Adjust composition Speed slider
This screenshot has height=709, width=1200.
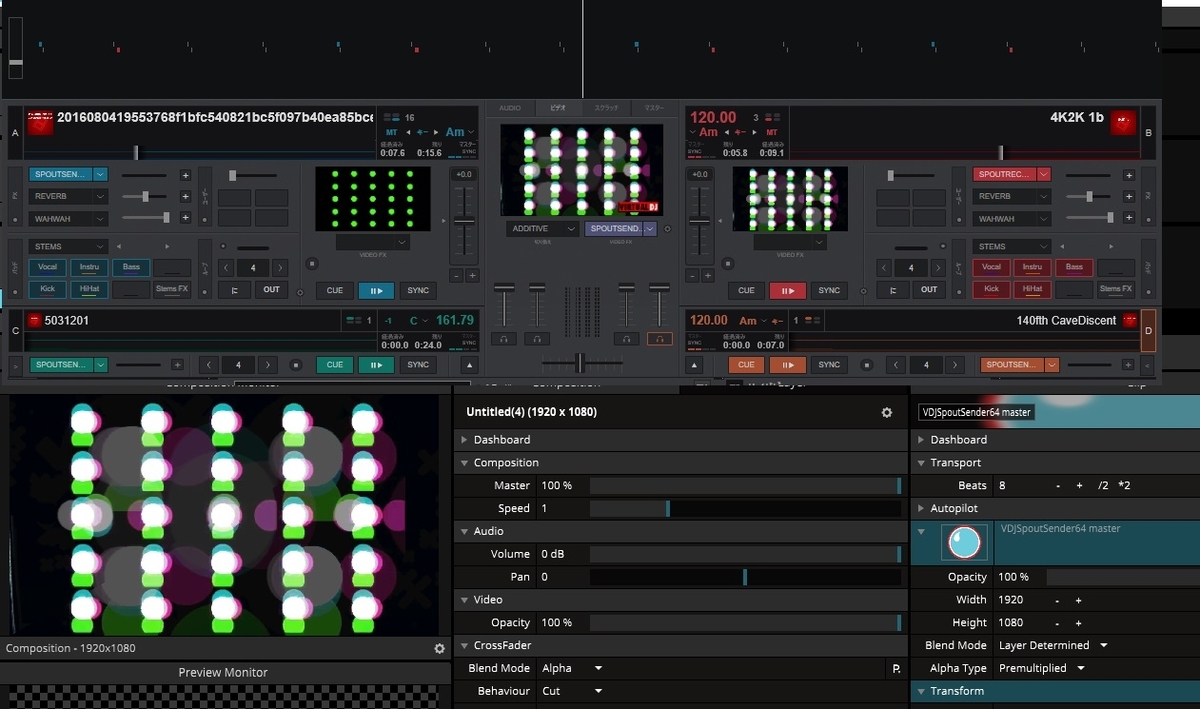[x=746, y=508]
